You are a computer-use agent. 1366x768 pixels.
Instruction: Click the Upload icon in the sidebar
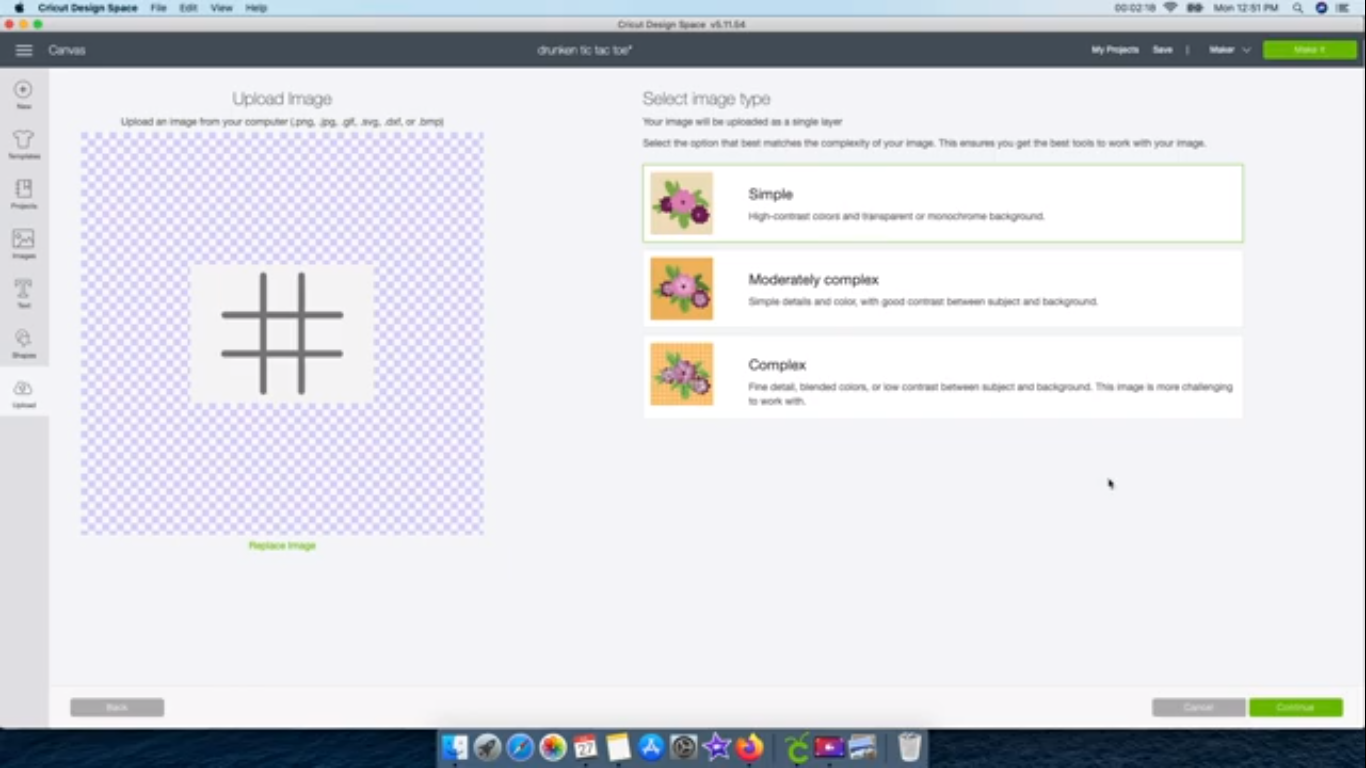22,390
